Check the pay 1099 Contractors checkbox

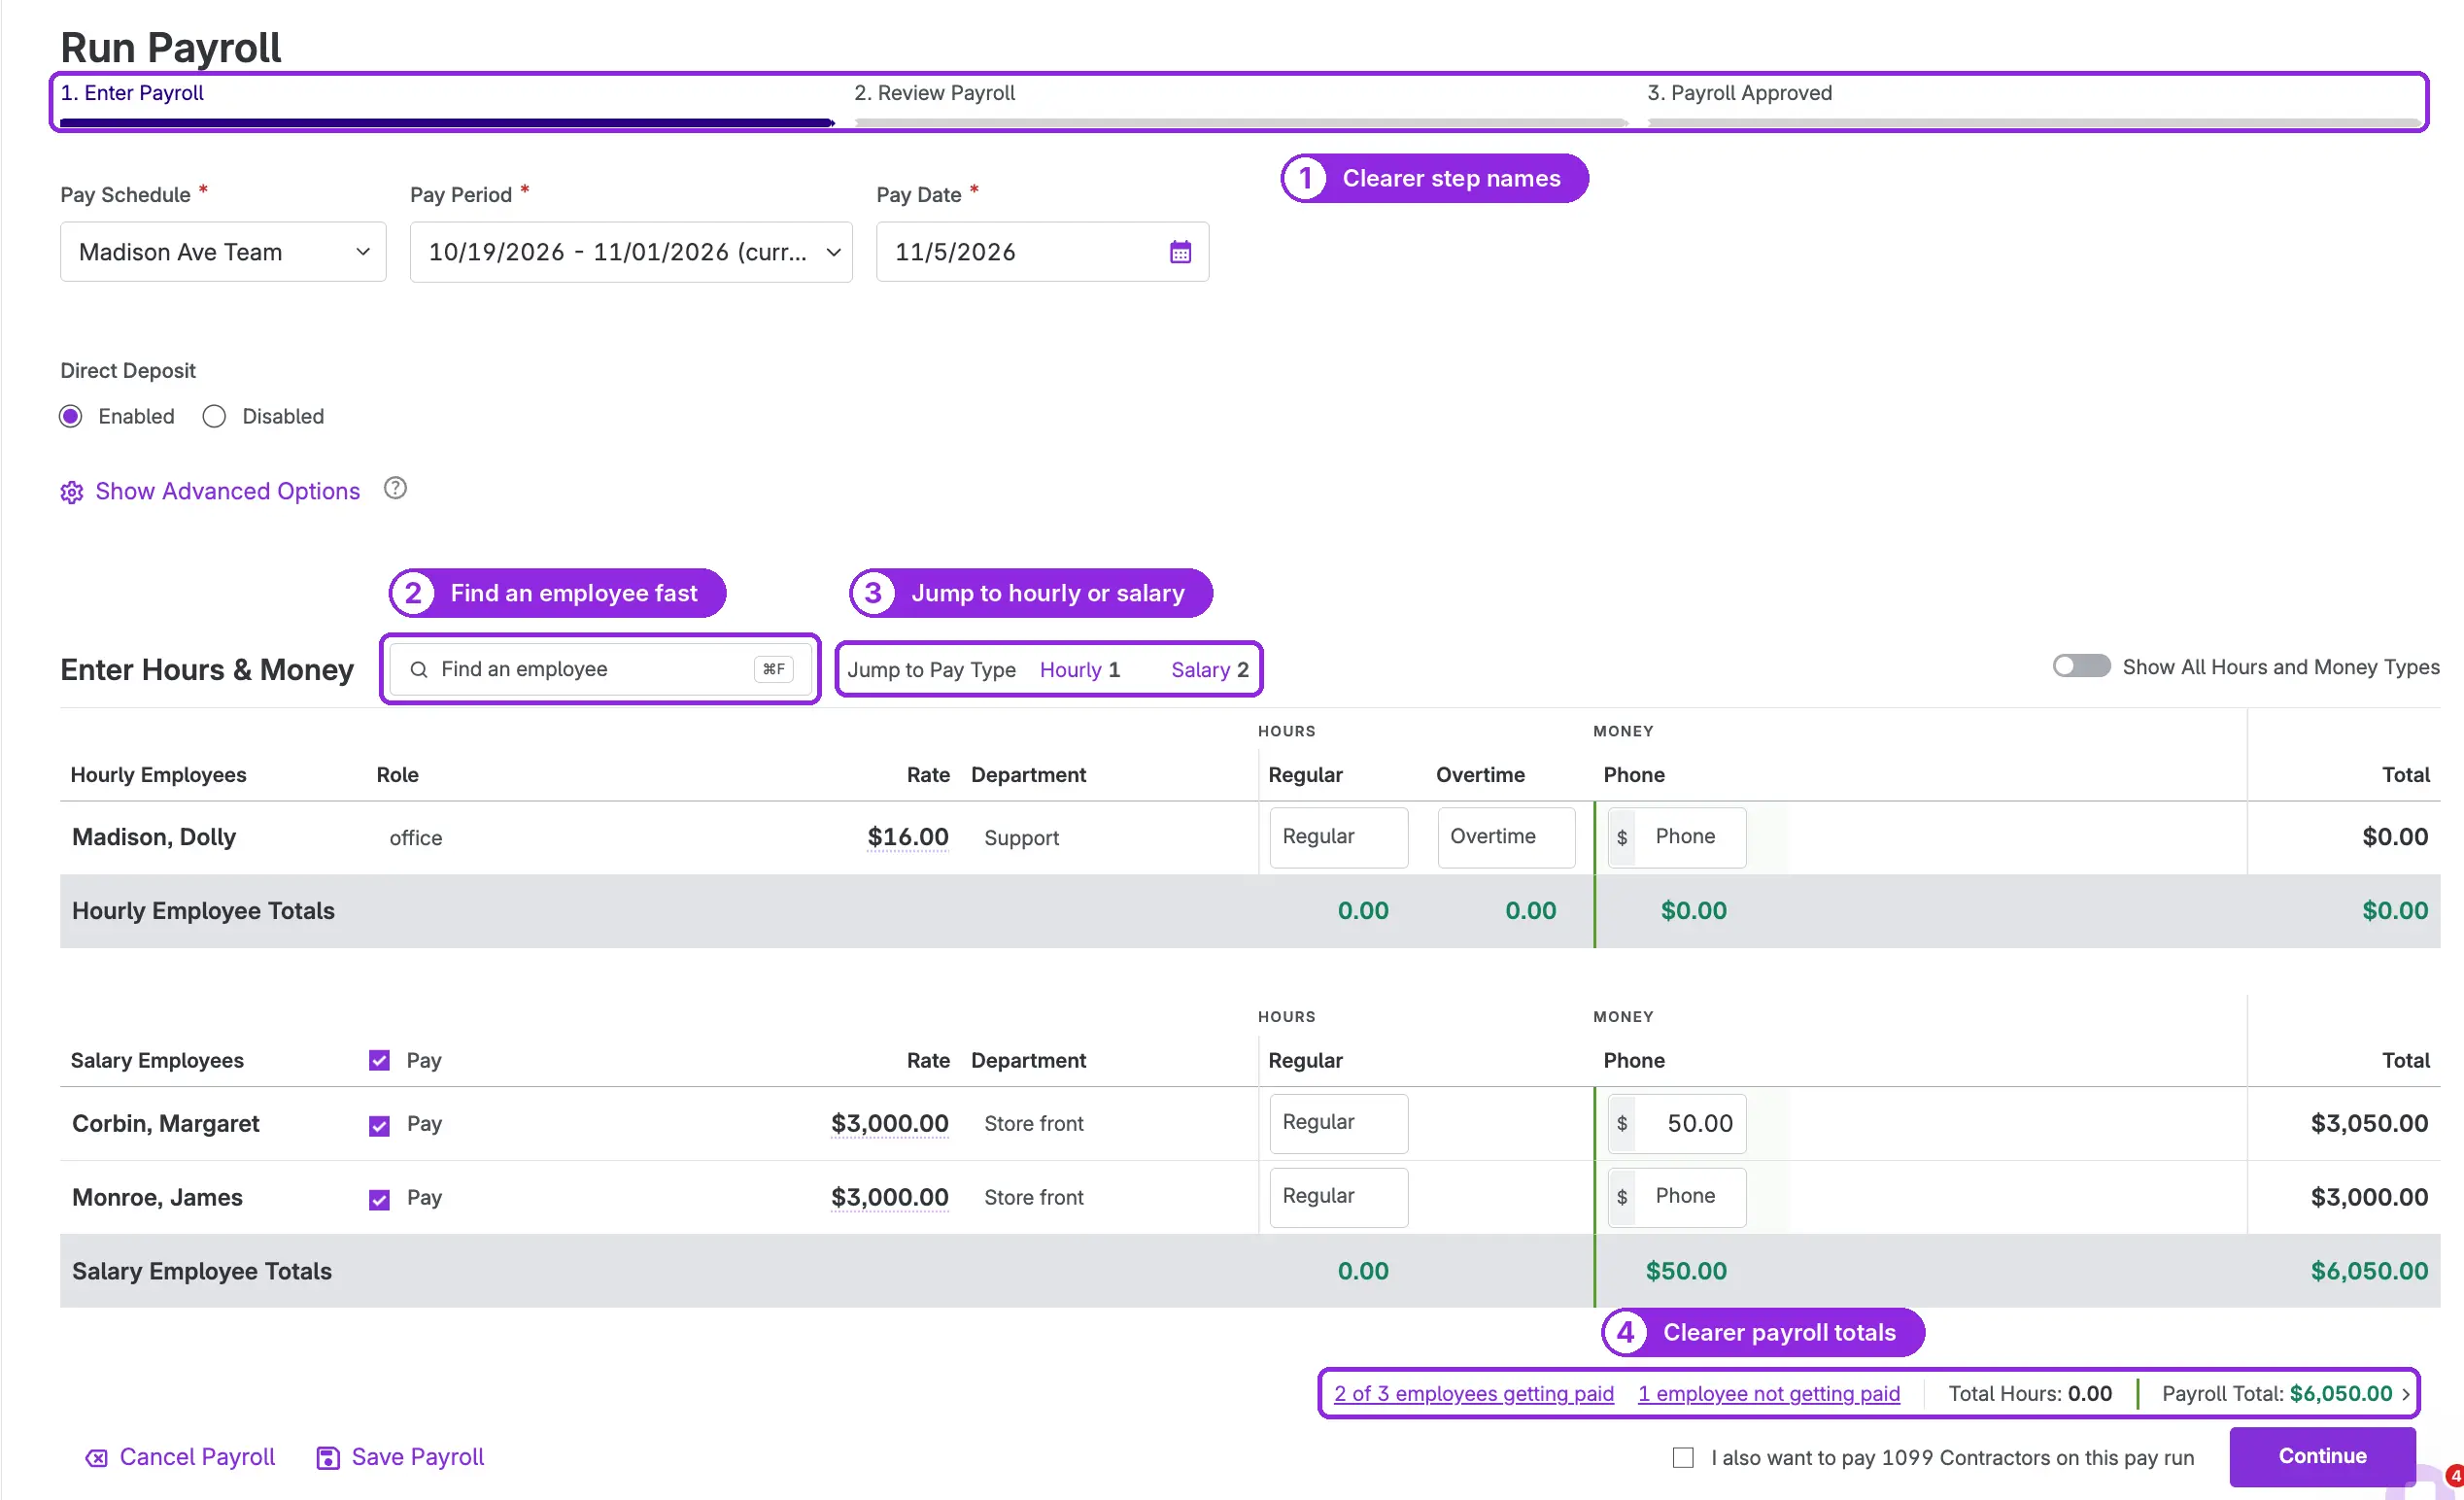coord(1683,1458)
